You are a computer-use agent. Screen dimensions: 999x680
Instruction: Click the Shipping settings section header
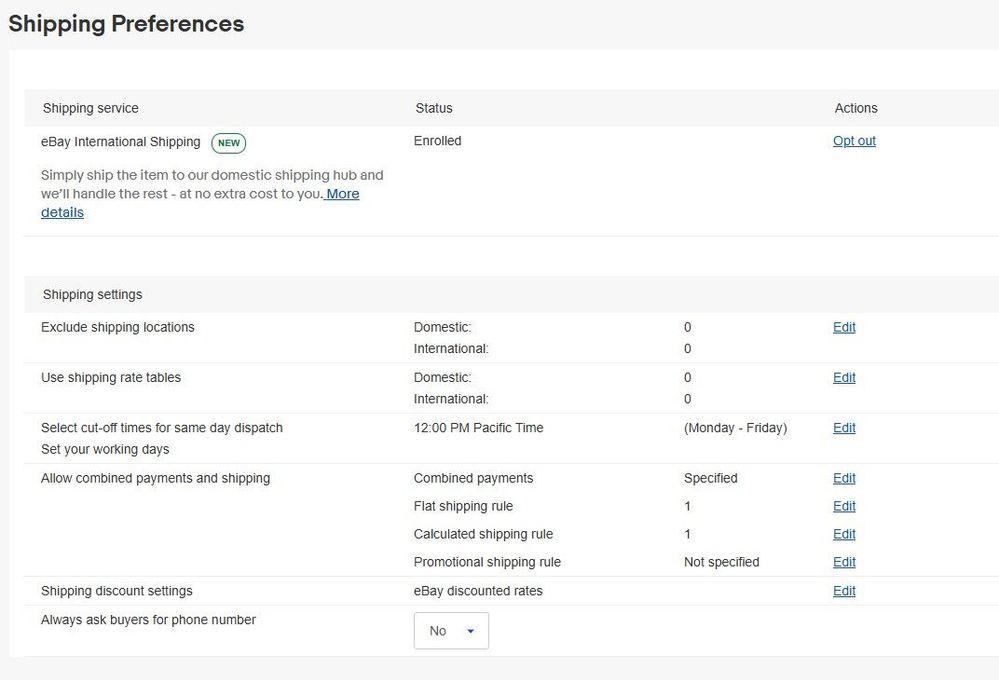point(92,294)
